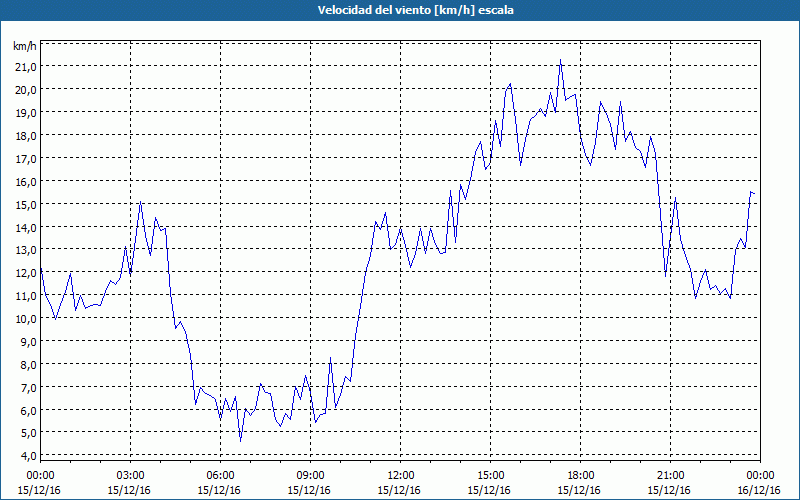Image resolution: width=800 pixels, height=500 pixels.
Task: Click the chart title 'Velocidad del viento [km/h] escala'
Action: [x=415, y=10]
